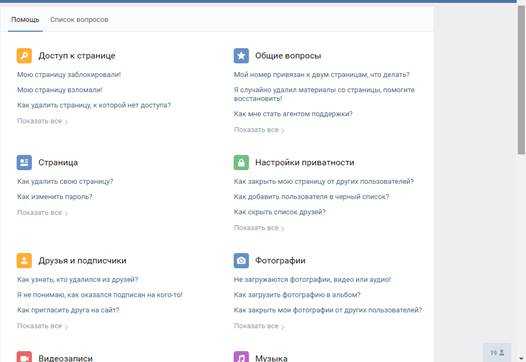Click the blue camera icon for Фотографии

241,260
